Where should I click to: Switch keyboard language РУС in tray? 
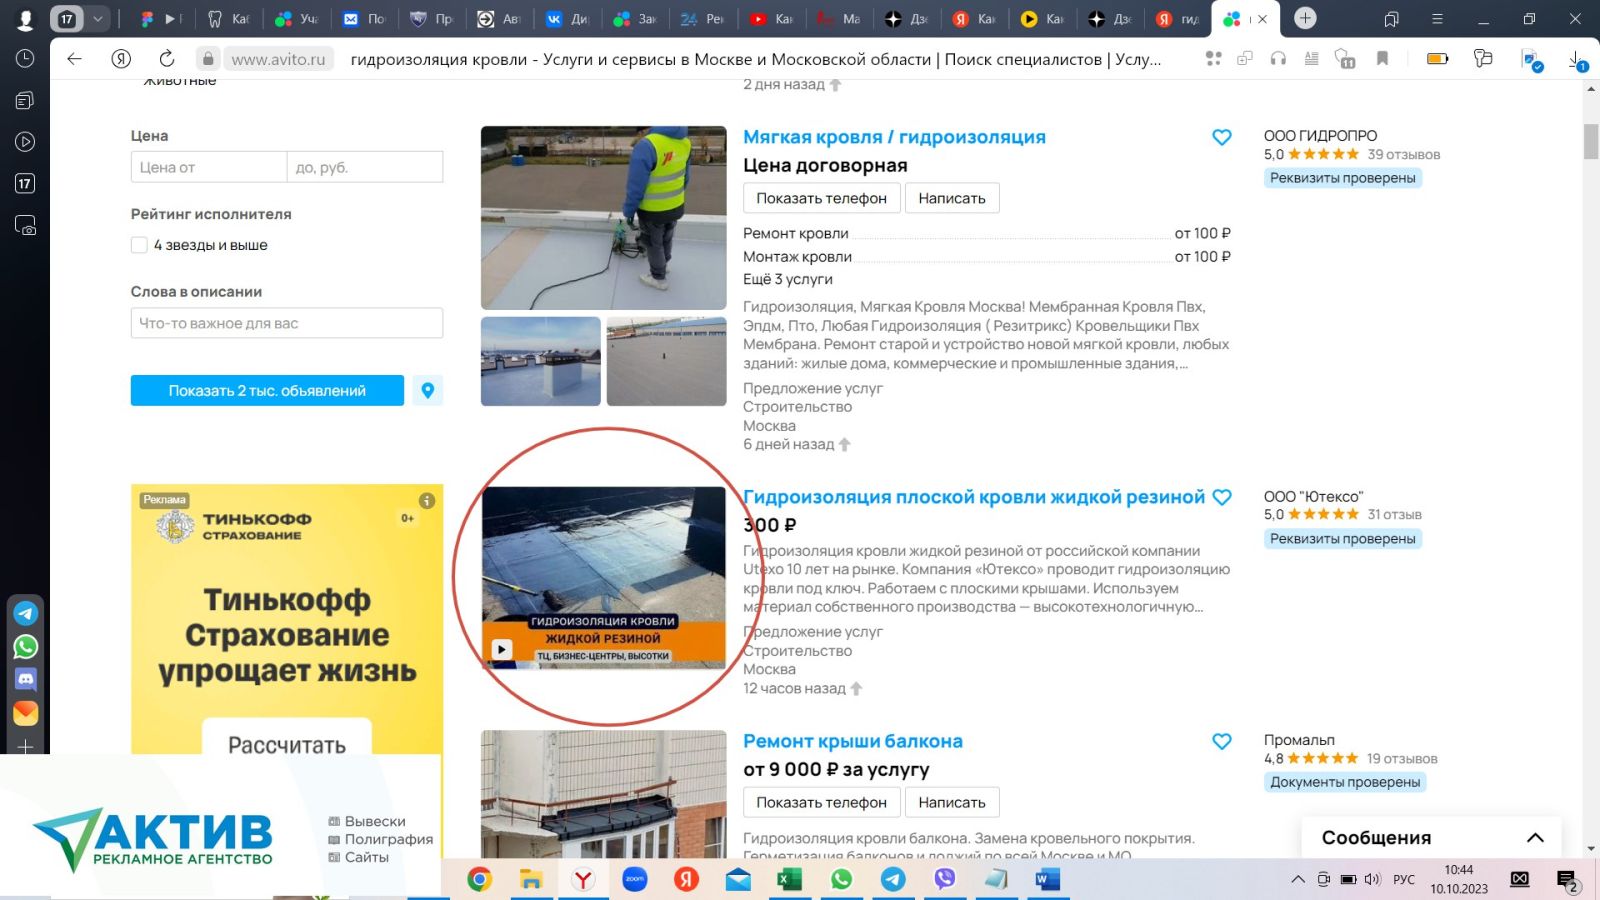point(1404,880)
